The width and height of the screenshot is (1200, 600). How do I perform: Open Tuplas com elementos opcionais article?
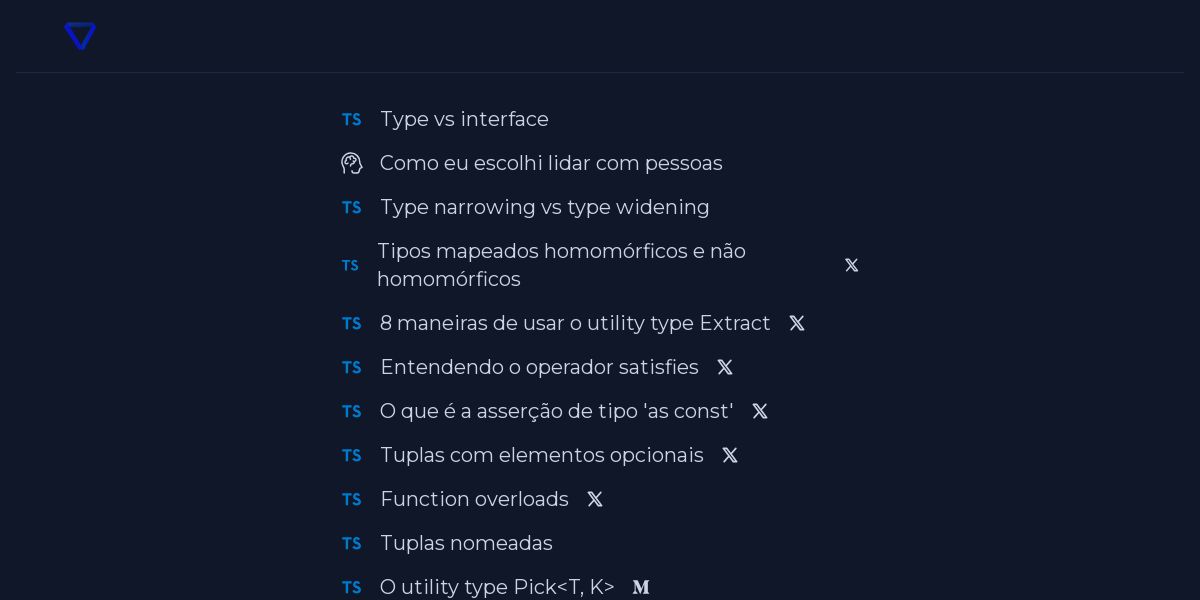542,455
